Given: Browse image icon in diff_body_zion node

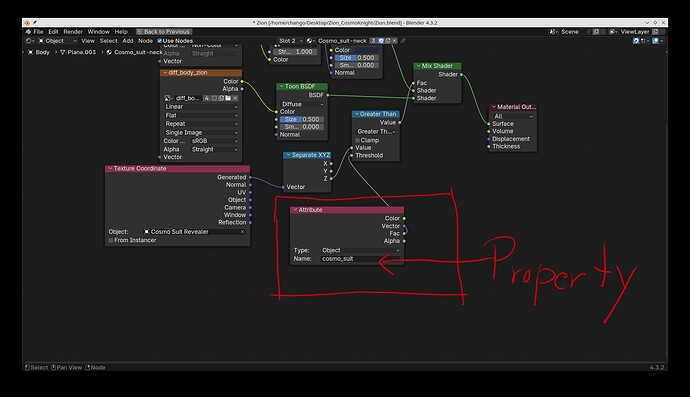Looking at the screenshot, I should 169,98.
